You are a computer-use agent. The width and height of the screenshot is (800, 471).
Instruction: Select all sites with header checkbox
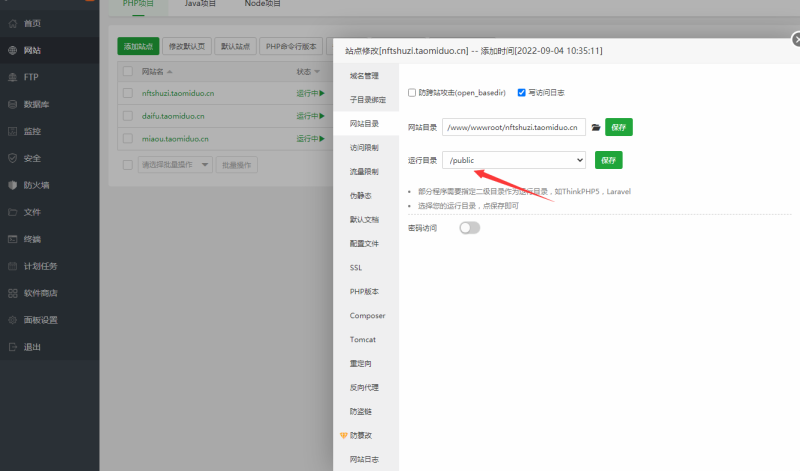coord(128,71)
